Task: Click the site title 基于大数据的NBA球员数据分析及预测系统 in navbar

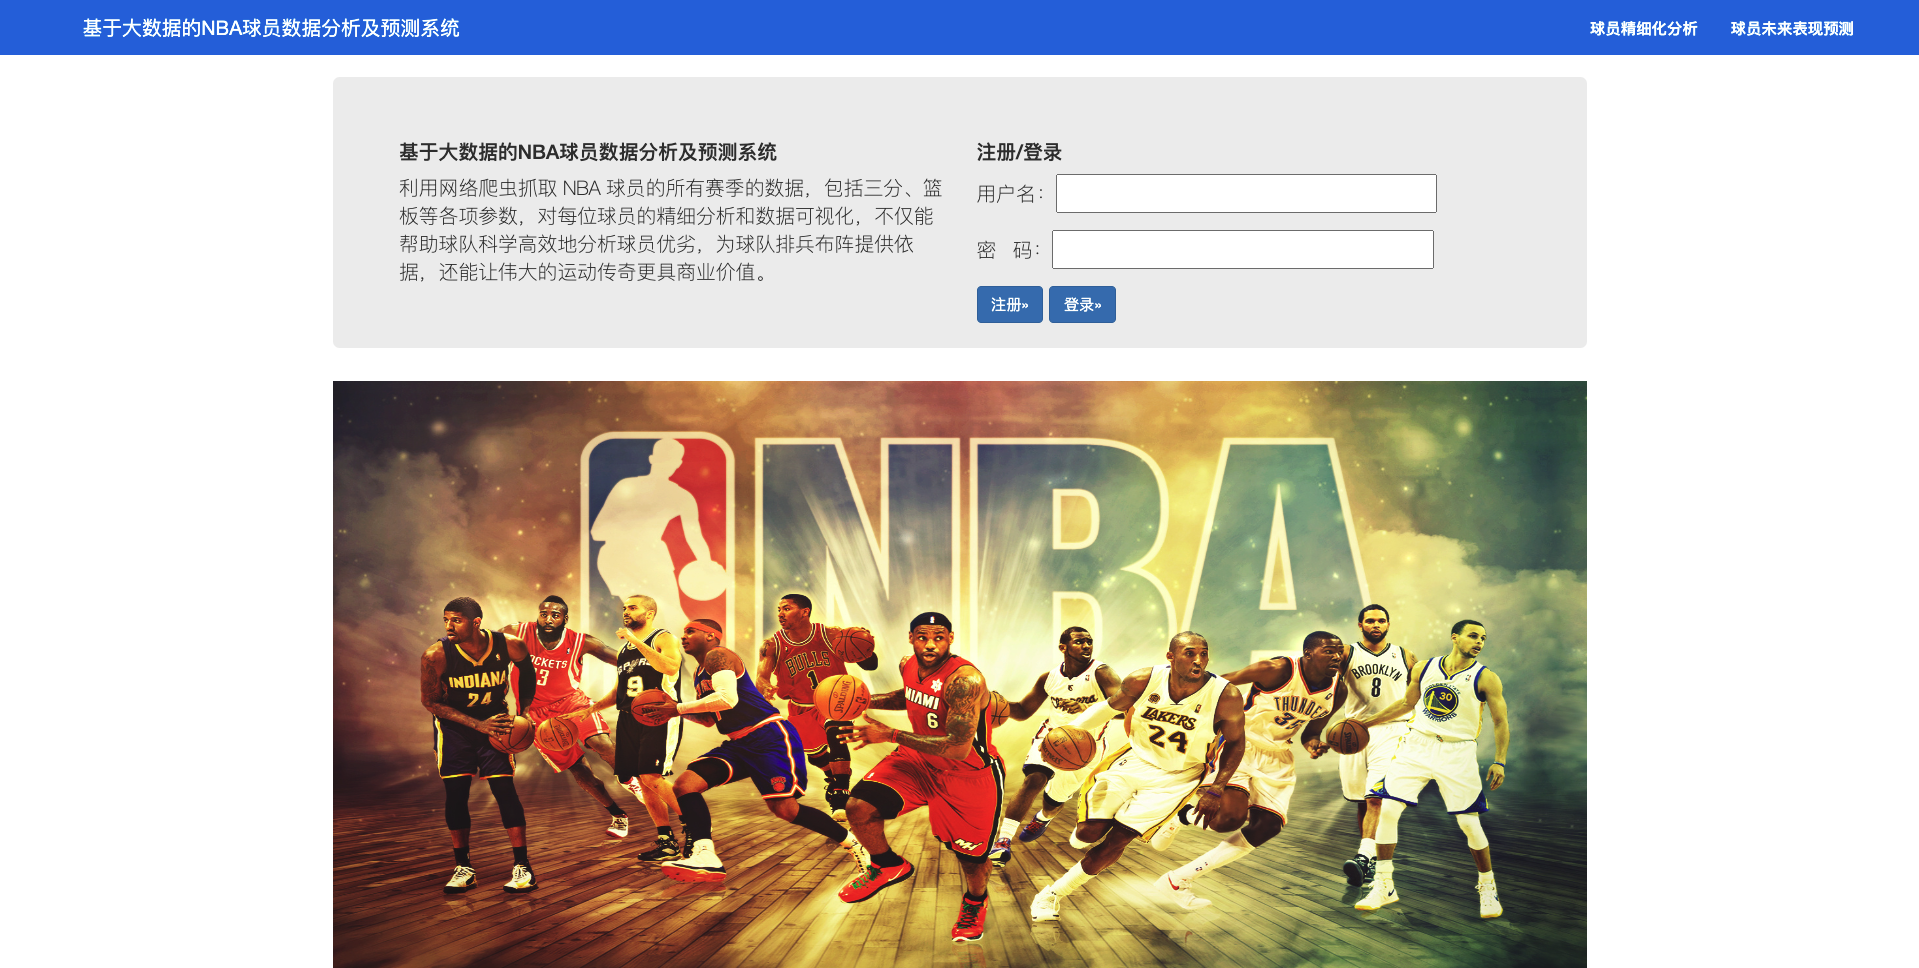Action: (x=271, y=28)
